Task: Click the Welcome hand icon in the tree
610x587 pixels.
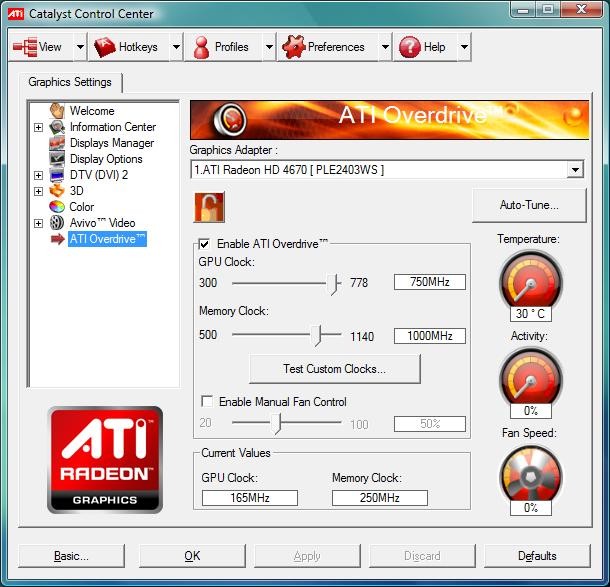Action: coord(57,110)
